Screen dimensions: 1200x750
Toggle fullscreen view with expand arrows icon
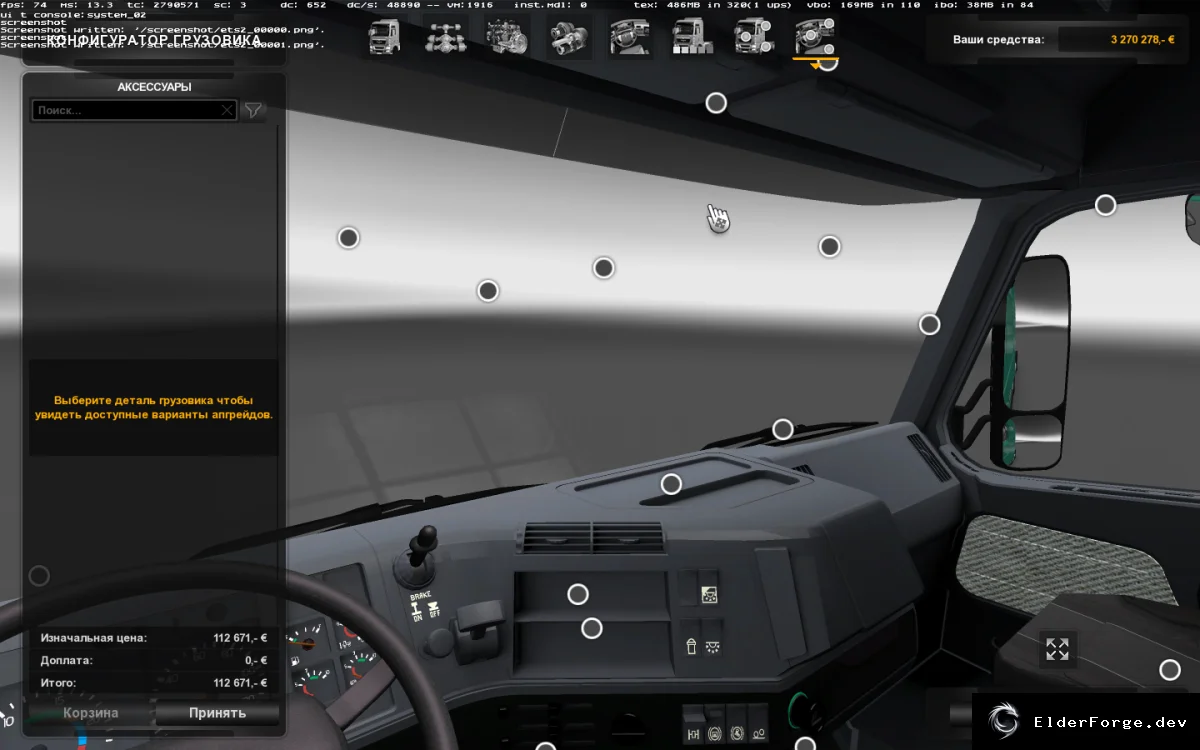coord(1057,649)
